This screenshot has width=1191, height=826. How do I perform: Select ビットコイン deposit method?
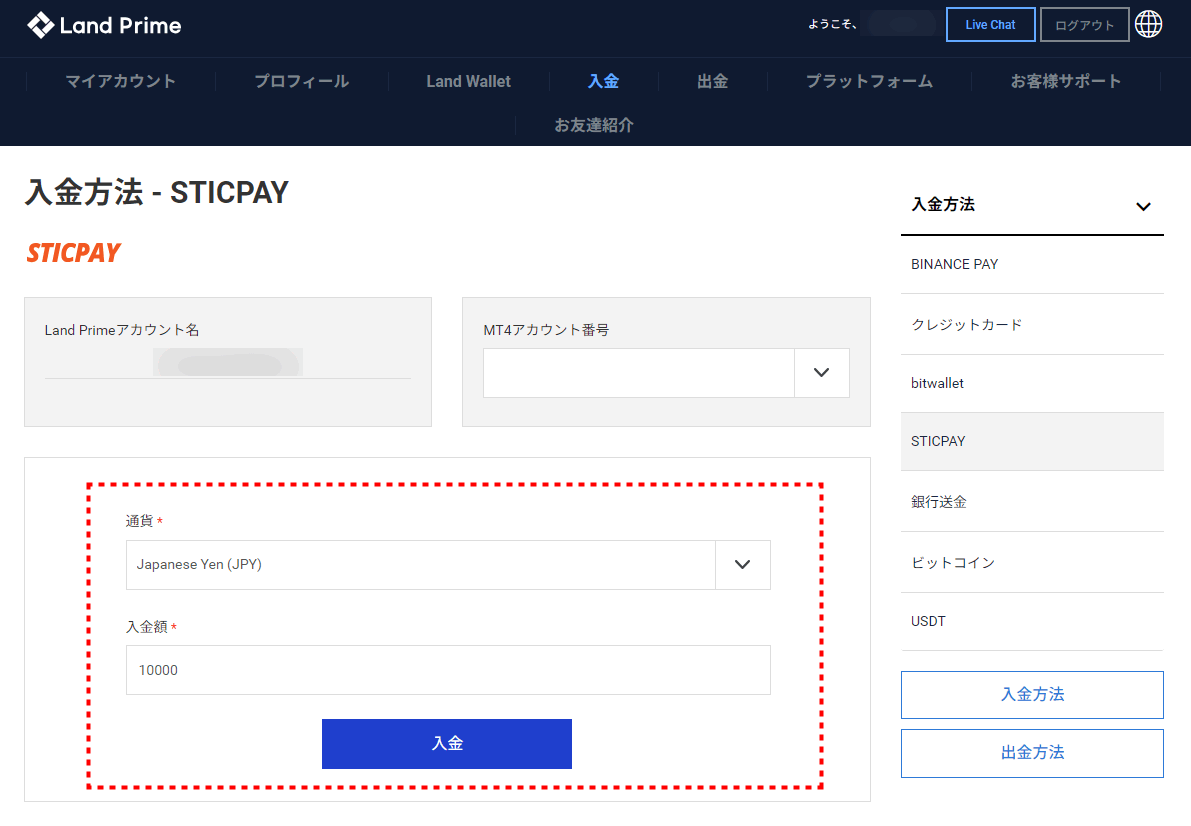[x=1031, y=562]
